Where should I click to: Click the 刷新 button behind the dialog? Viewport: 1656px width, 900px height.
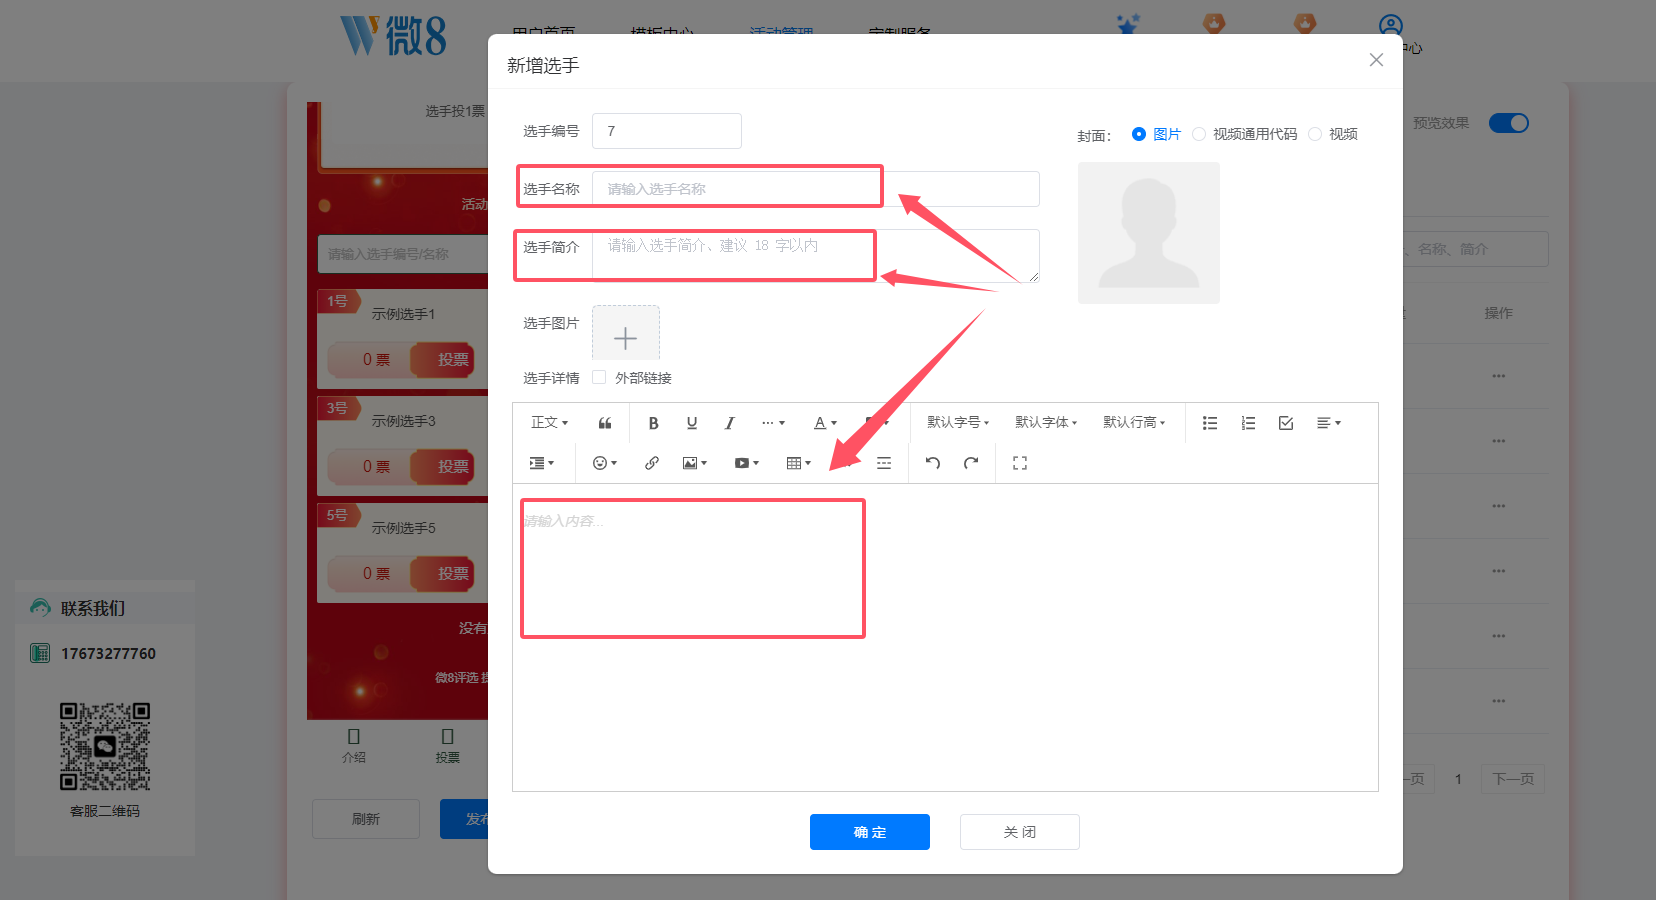[366, 819]
